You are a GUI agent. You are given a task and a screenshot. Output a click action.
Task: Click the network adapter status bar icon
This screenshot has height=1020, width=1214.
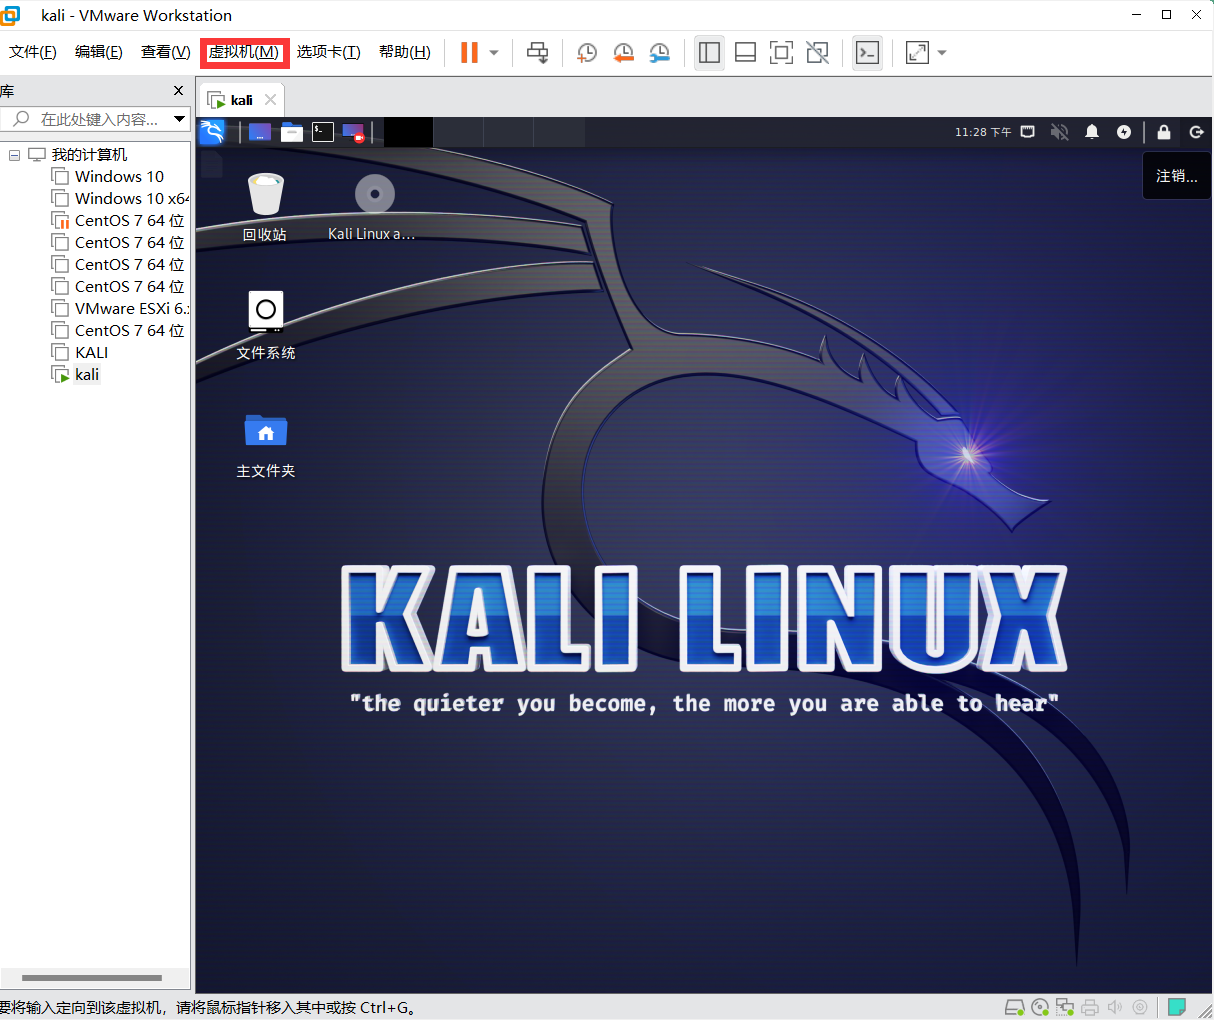click(1065, 1007)
